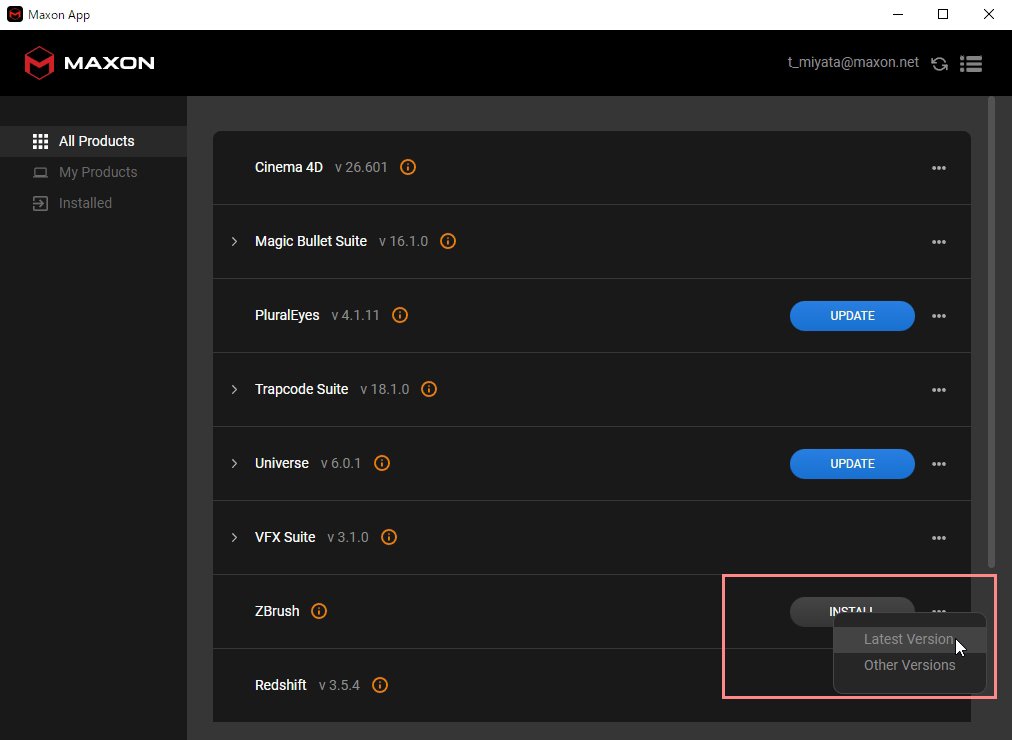Click the Redshift product name

click(281, 685)
